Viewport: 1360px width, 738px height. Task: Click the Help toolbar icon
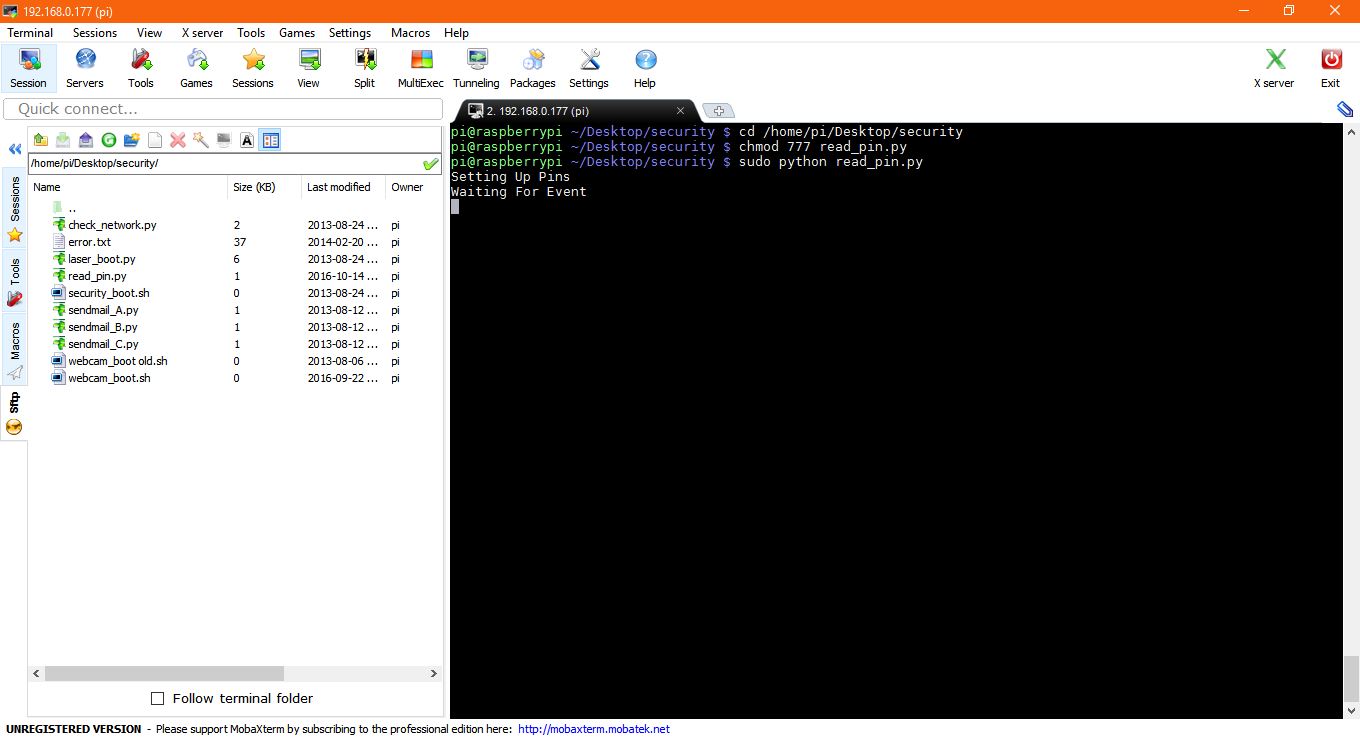coord(645,68)
